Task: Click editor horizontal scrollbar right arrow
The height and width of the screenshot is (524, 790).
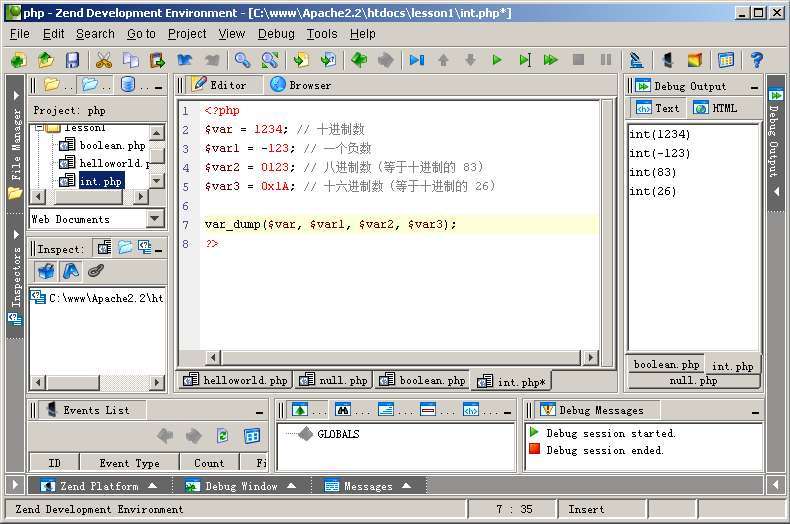Action: [x=590, y=358]
